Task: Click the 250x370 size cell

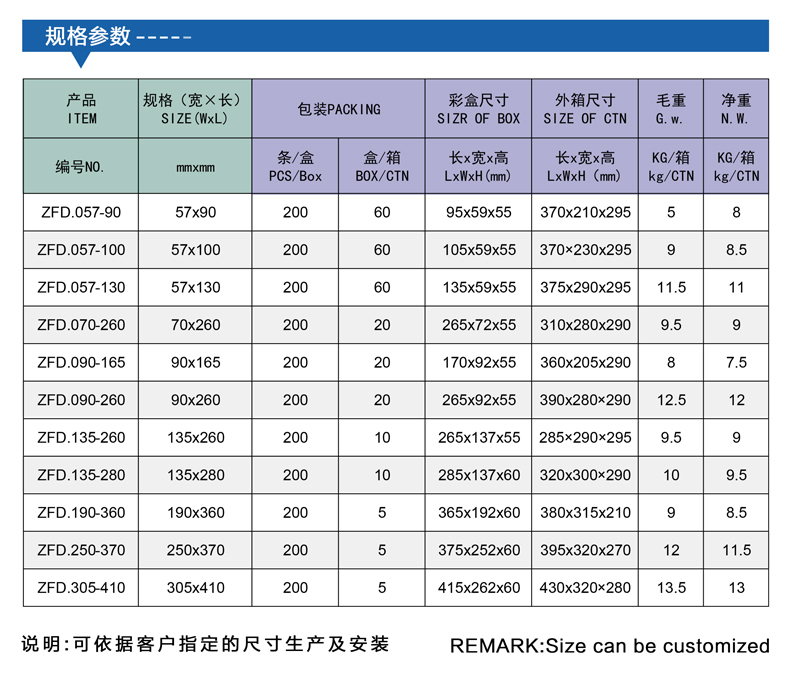Action: [195, 550]
